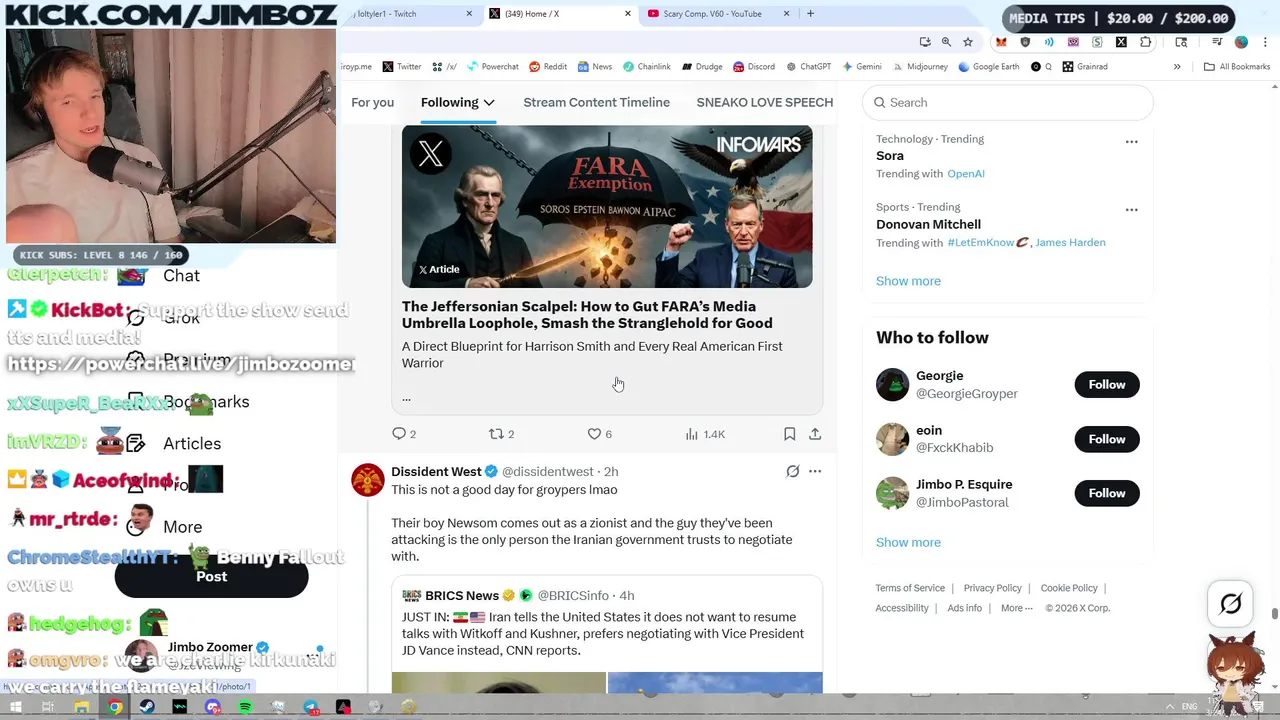The image size is (1280, 720).
Task: Repost the Jeffersonian Scalpel article post
Action: 496,434
